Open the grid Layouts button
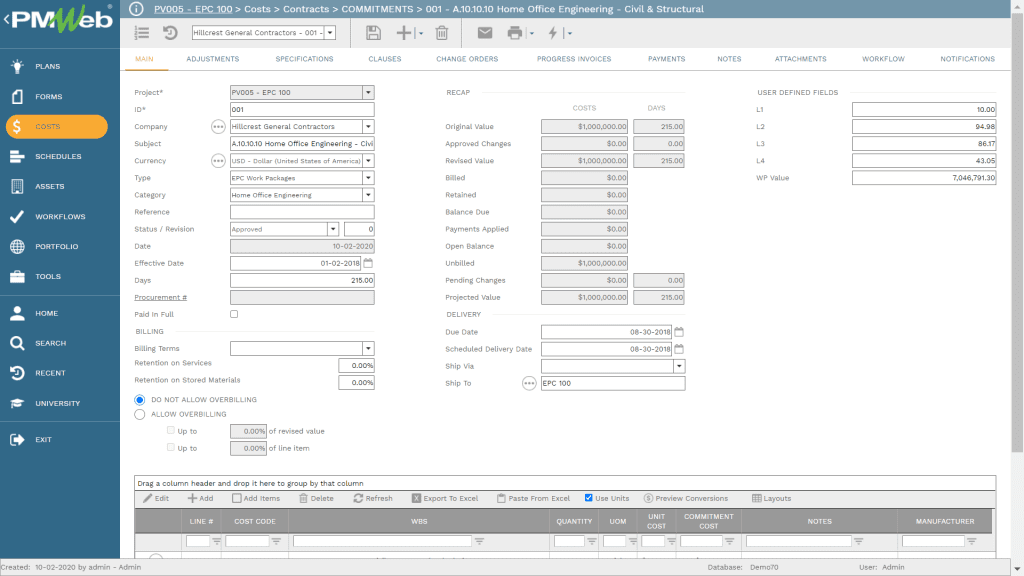1024x576 pixels. point(771,498)
